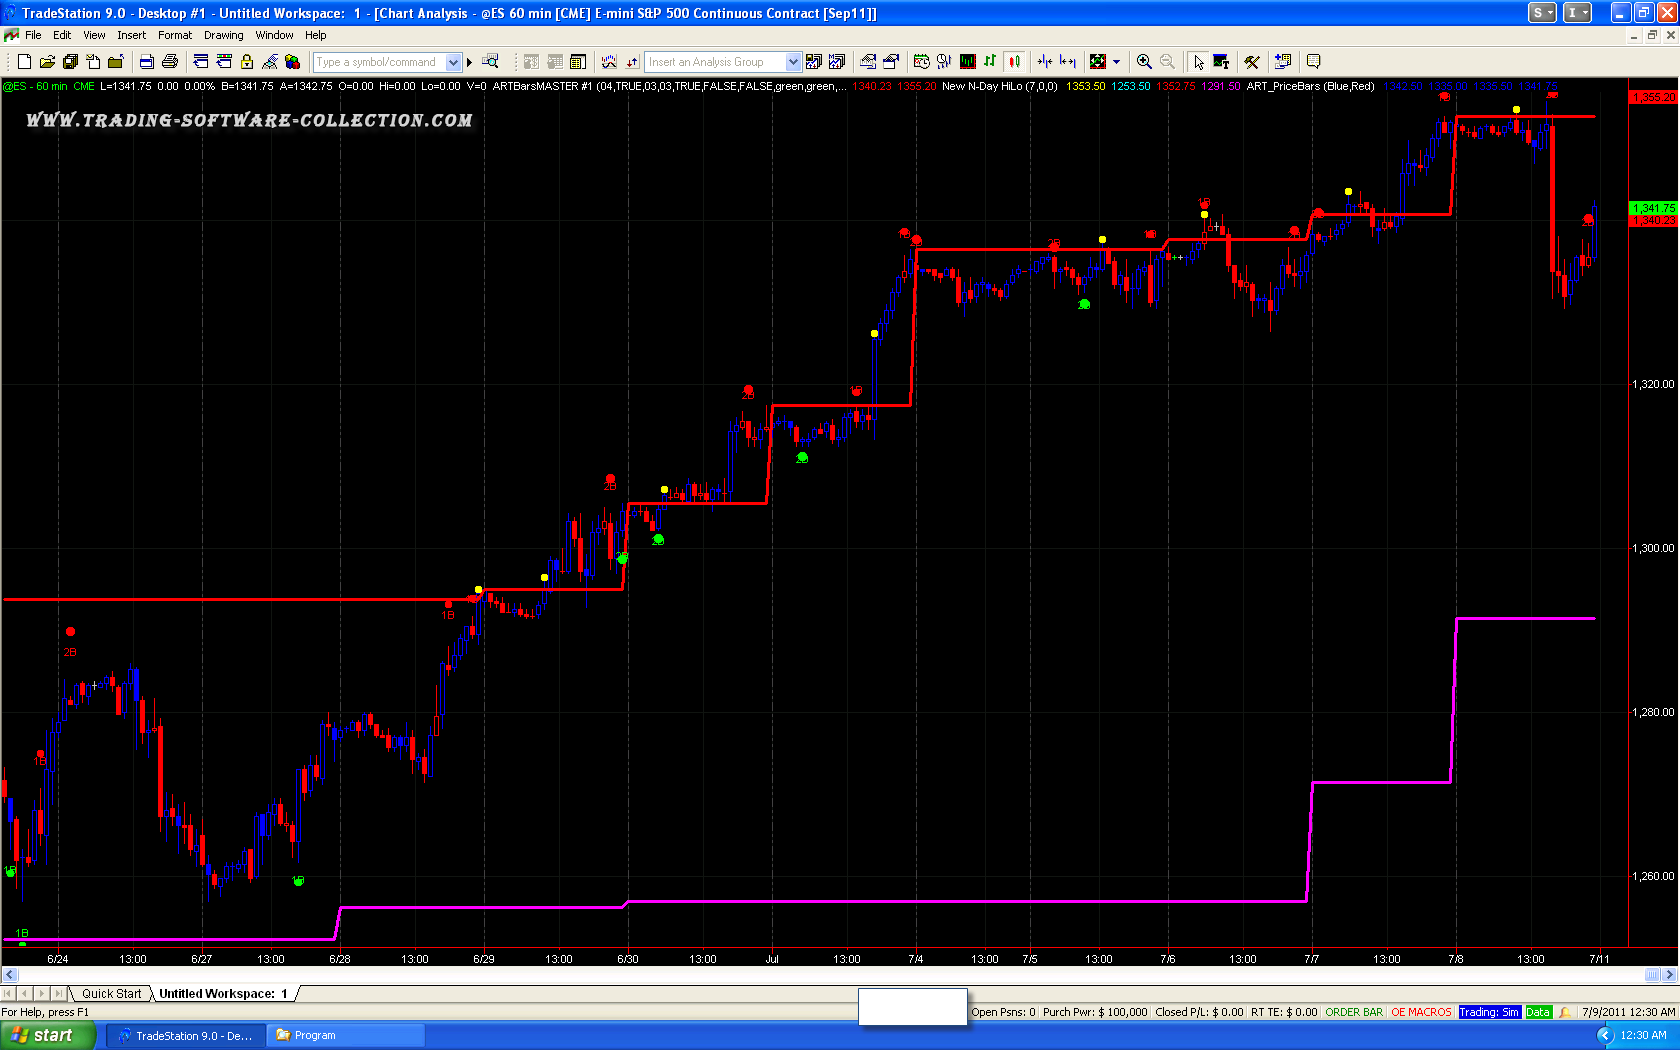Screen dimensions: 1680x1050
Task: Toggle the green Data status indicator
Action: pos(1537,1012)
